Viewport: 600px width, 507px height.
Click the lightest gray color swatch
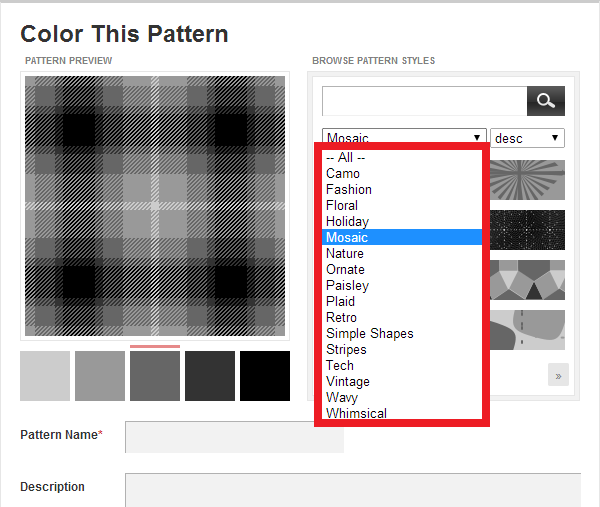click(45, 376)
